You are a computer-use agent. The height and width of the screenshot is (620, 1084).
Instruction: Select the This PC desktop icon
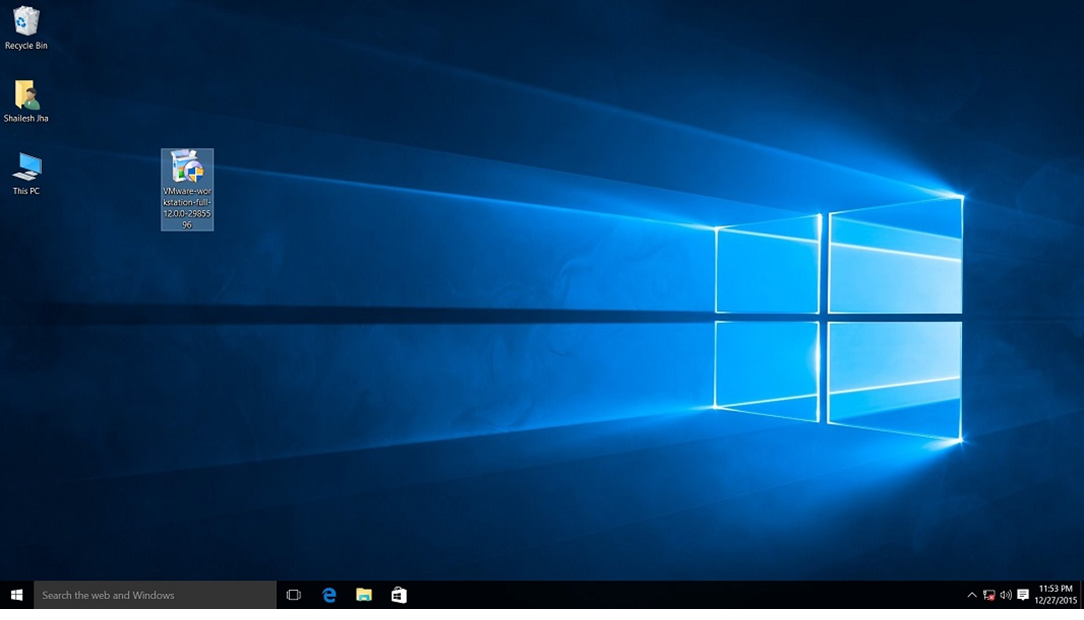(x=25, y=165)
